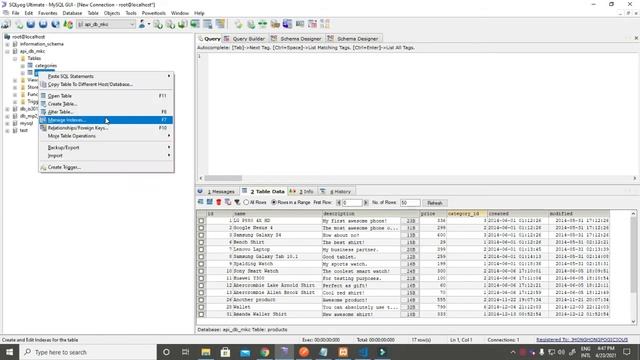Tick the checkbox for Wallet row
The image size is (640, 360).
[x=201, y=307]
